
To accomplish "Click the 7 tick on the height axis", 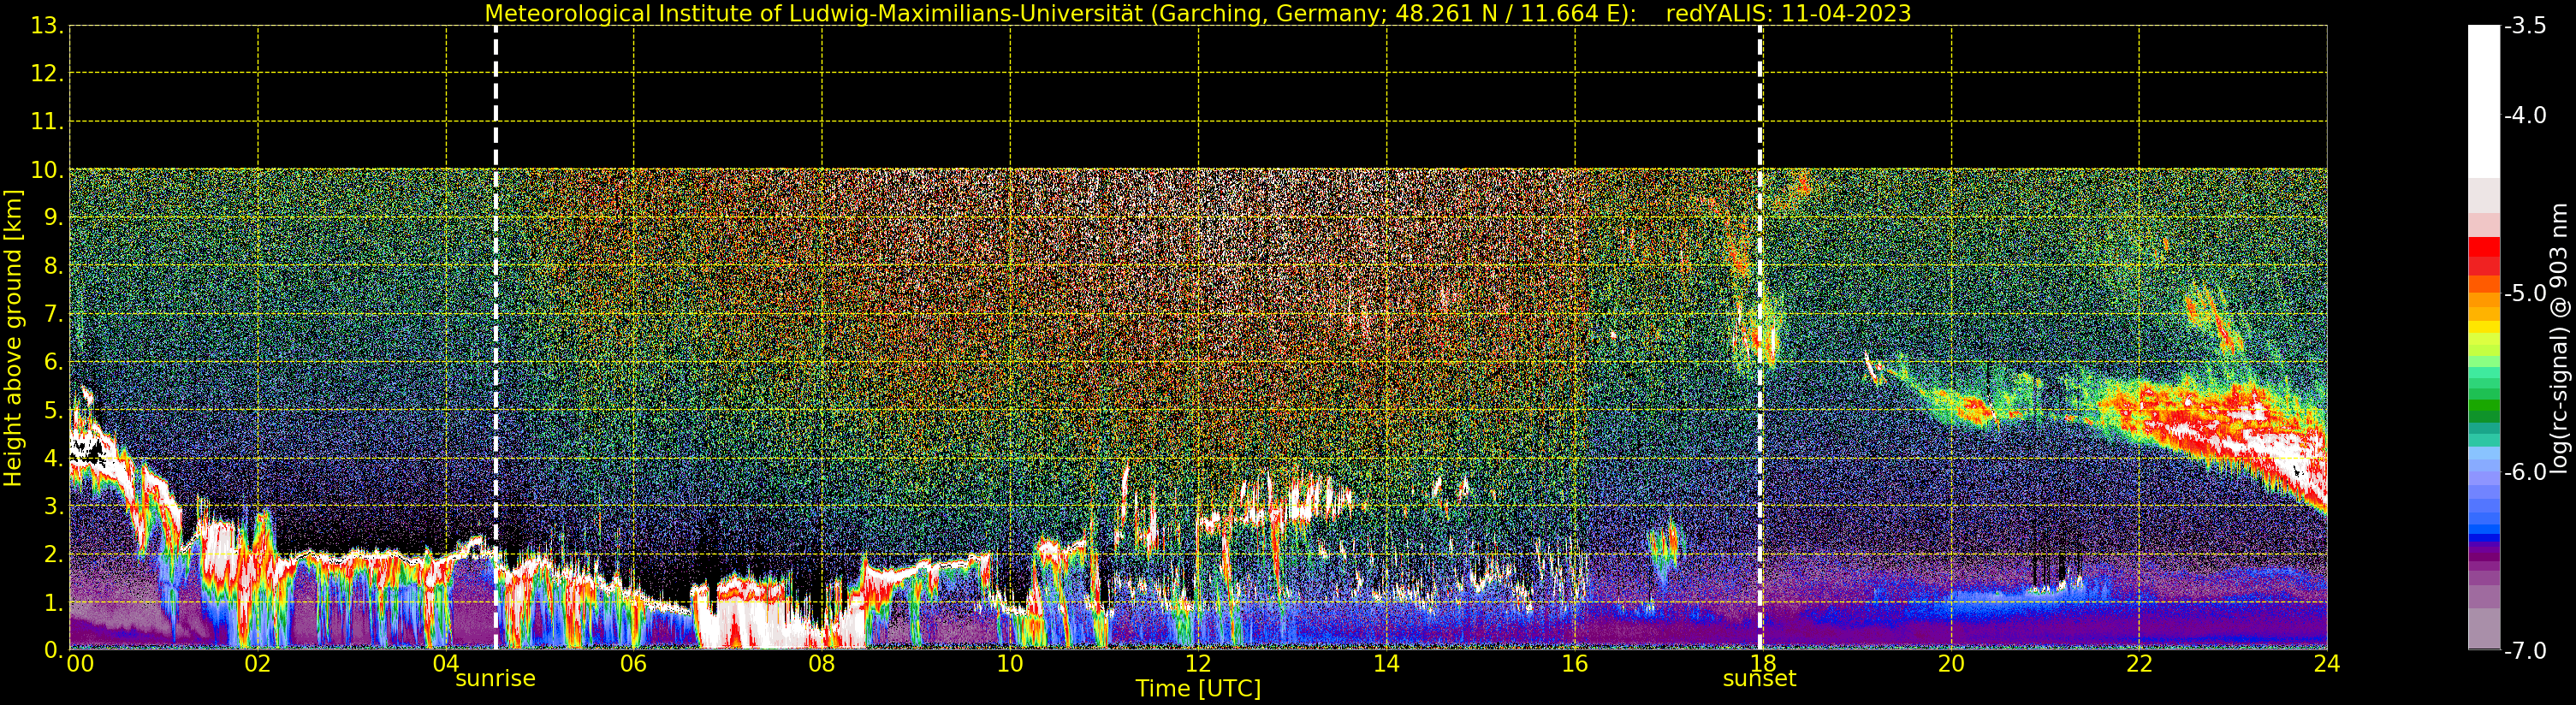I will pos(52,314).
